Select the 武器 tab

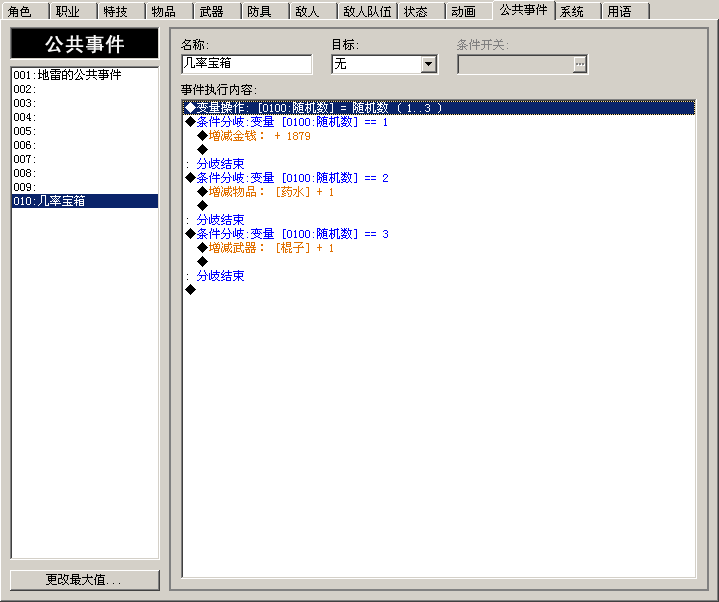point(217,11)
